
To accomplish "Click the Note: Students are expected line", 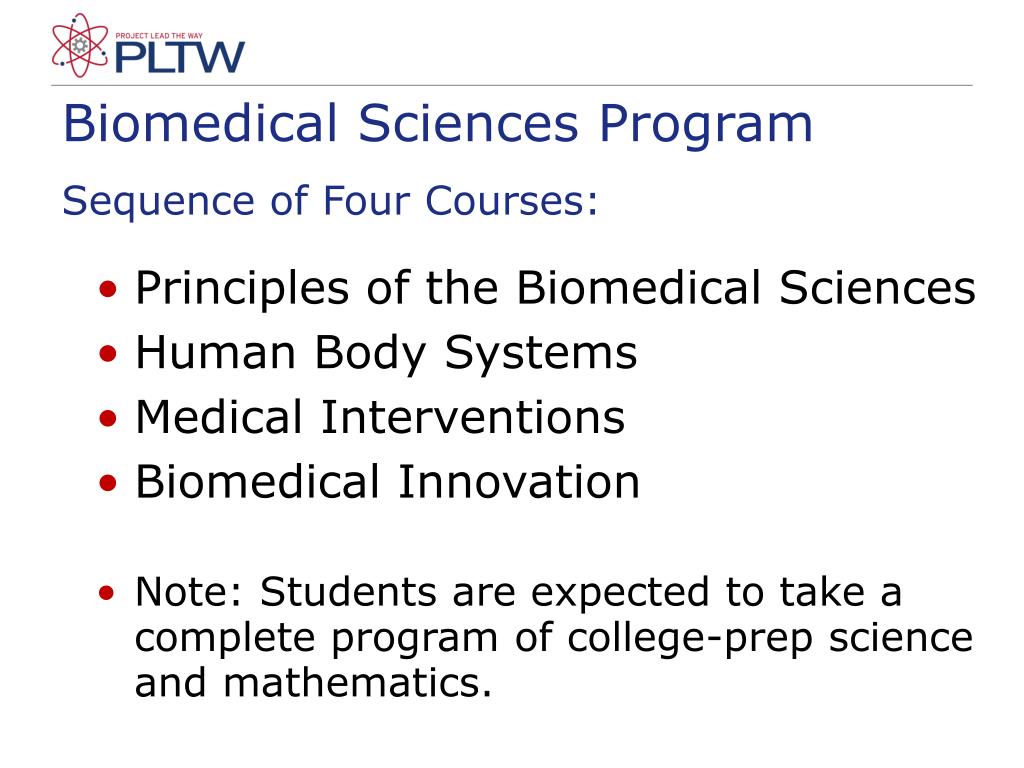I will (x=519, y=593).
